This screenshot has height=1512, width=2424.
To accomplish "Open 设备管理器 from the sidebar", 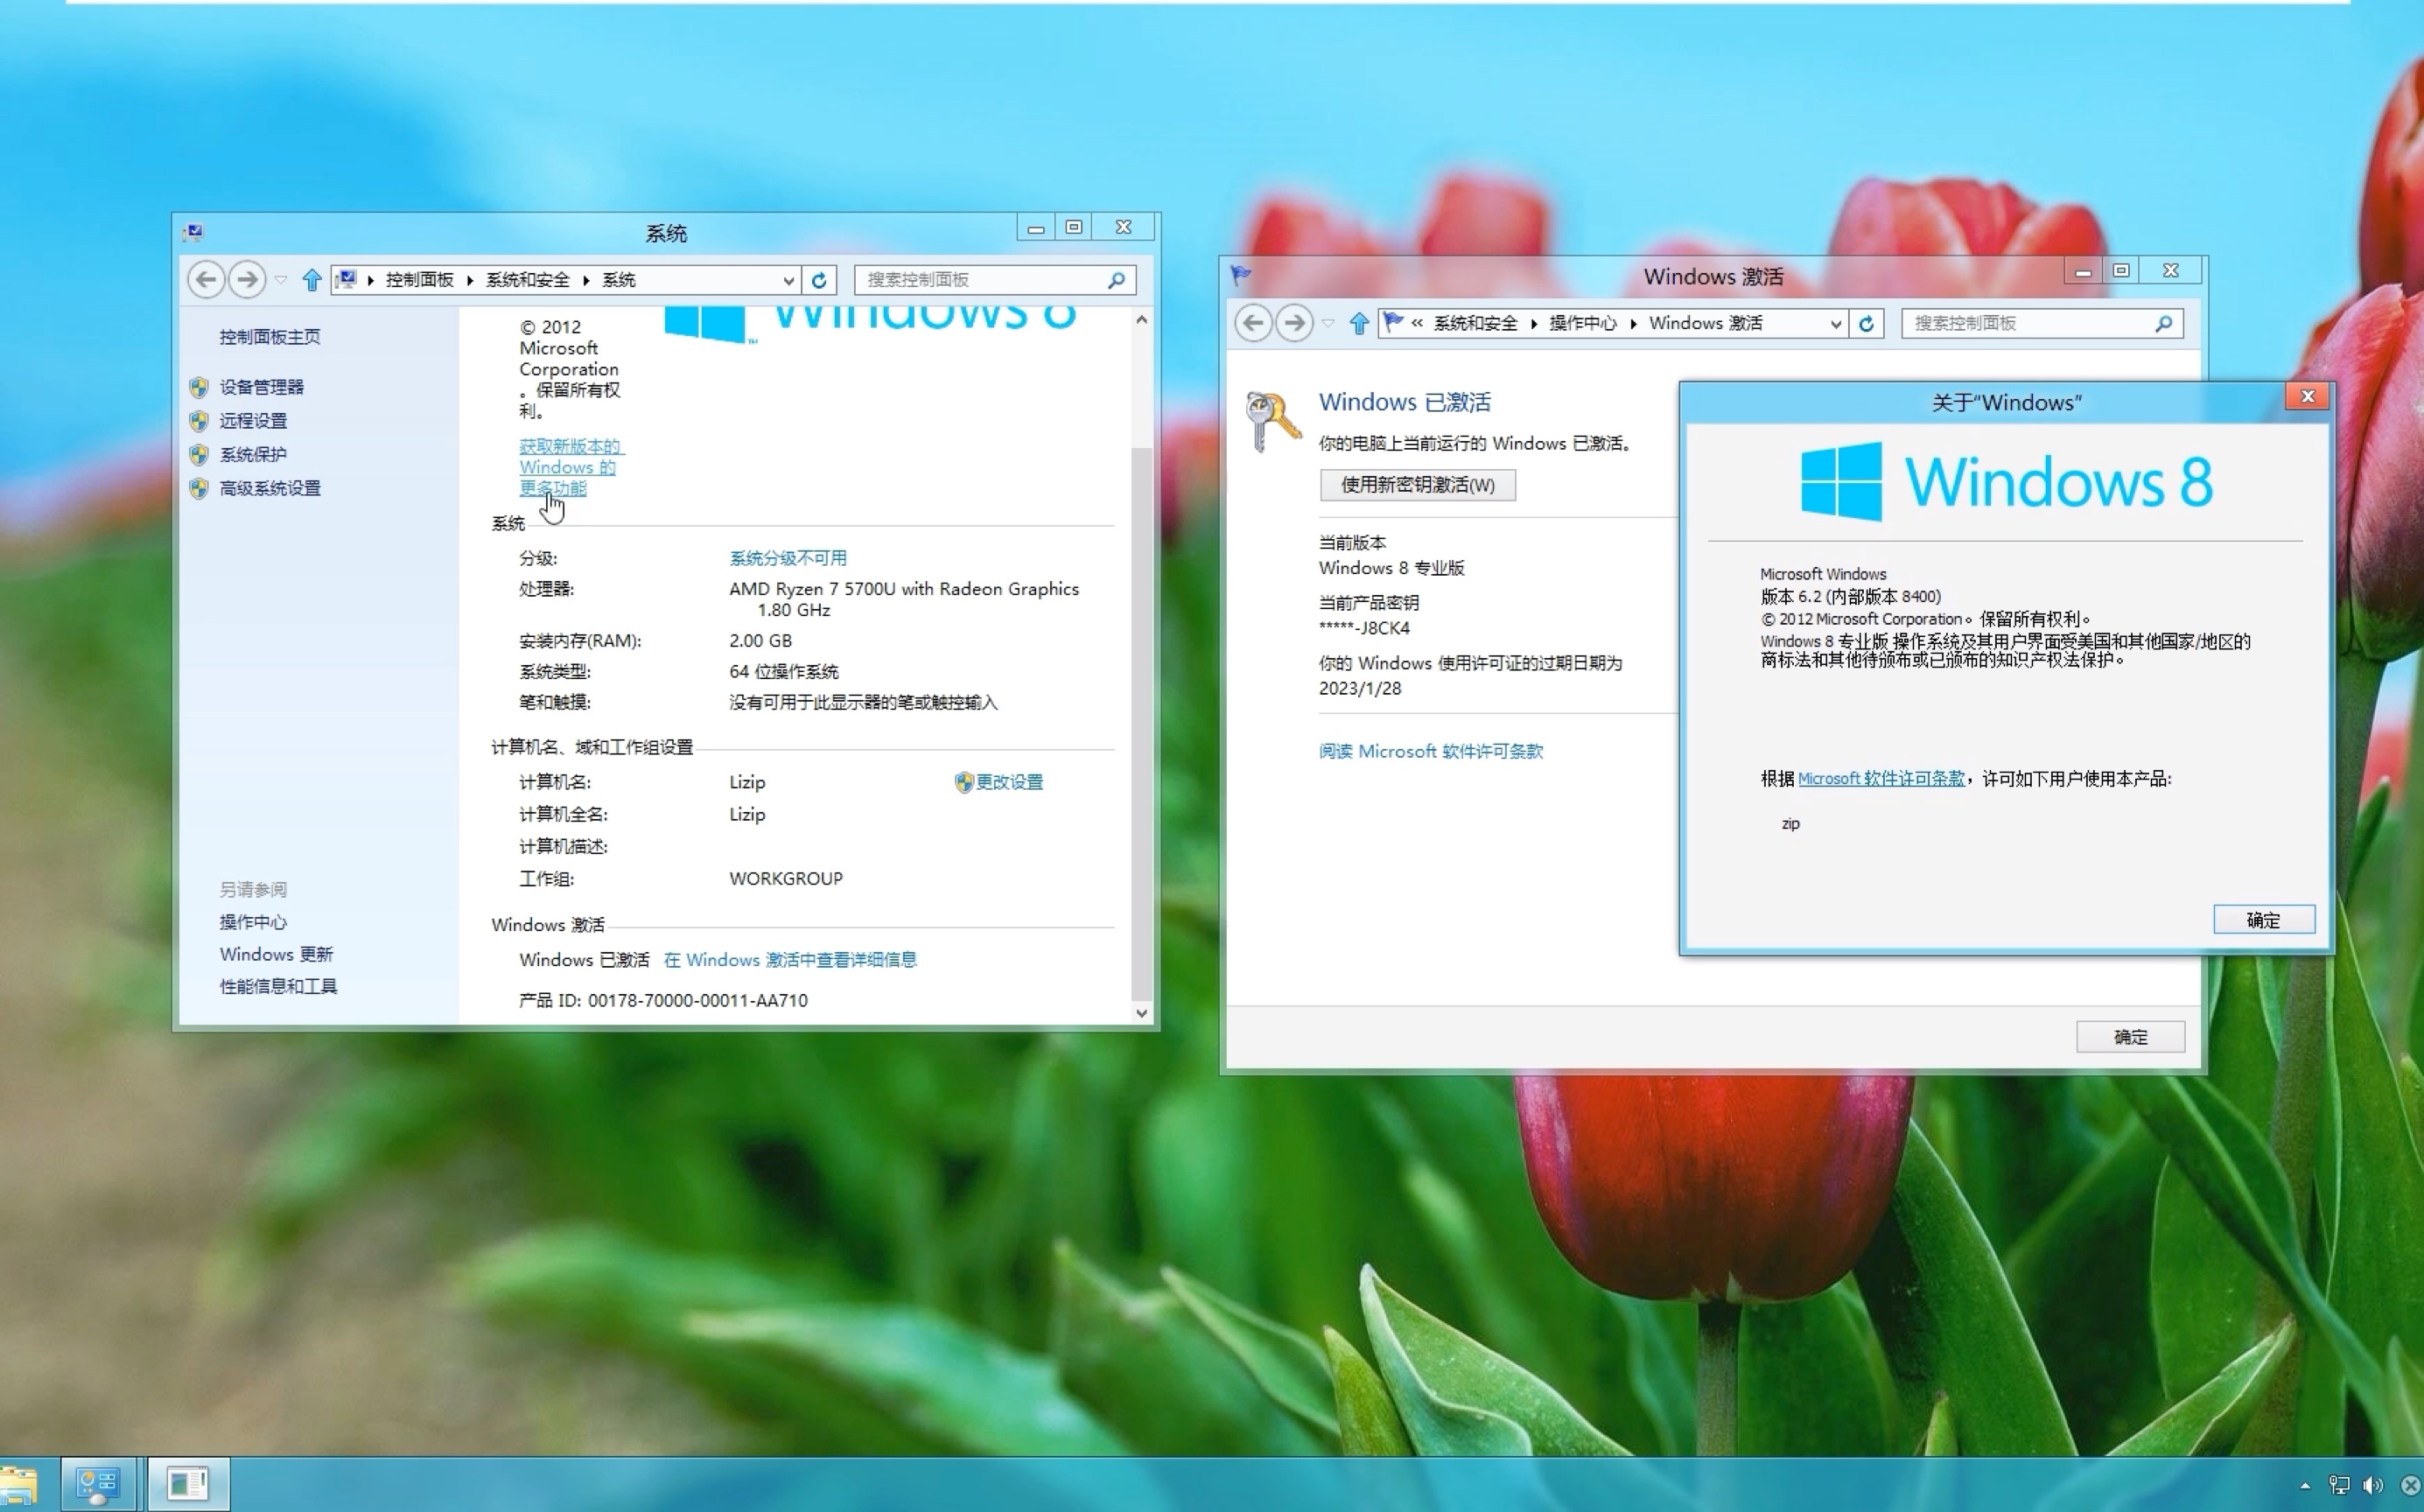I will [x=262, y=387].
